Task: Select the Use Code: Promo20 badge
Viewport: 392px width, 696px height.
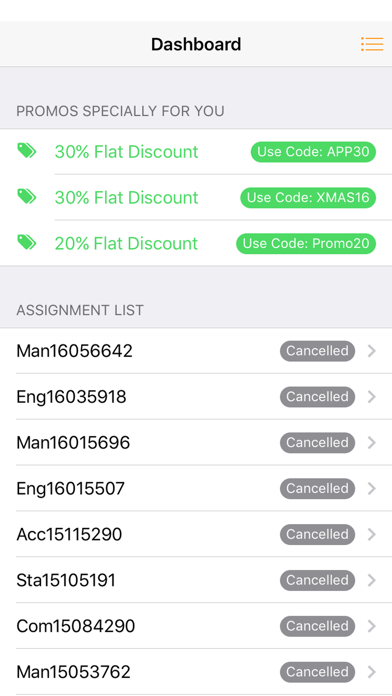Action: [x=306, y=244]
